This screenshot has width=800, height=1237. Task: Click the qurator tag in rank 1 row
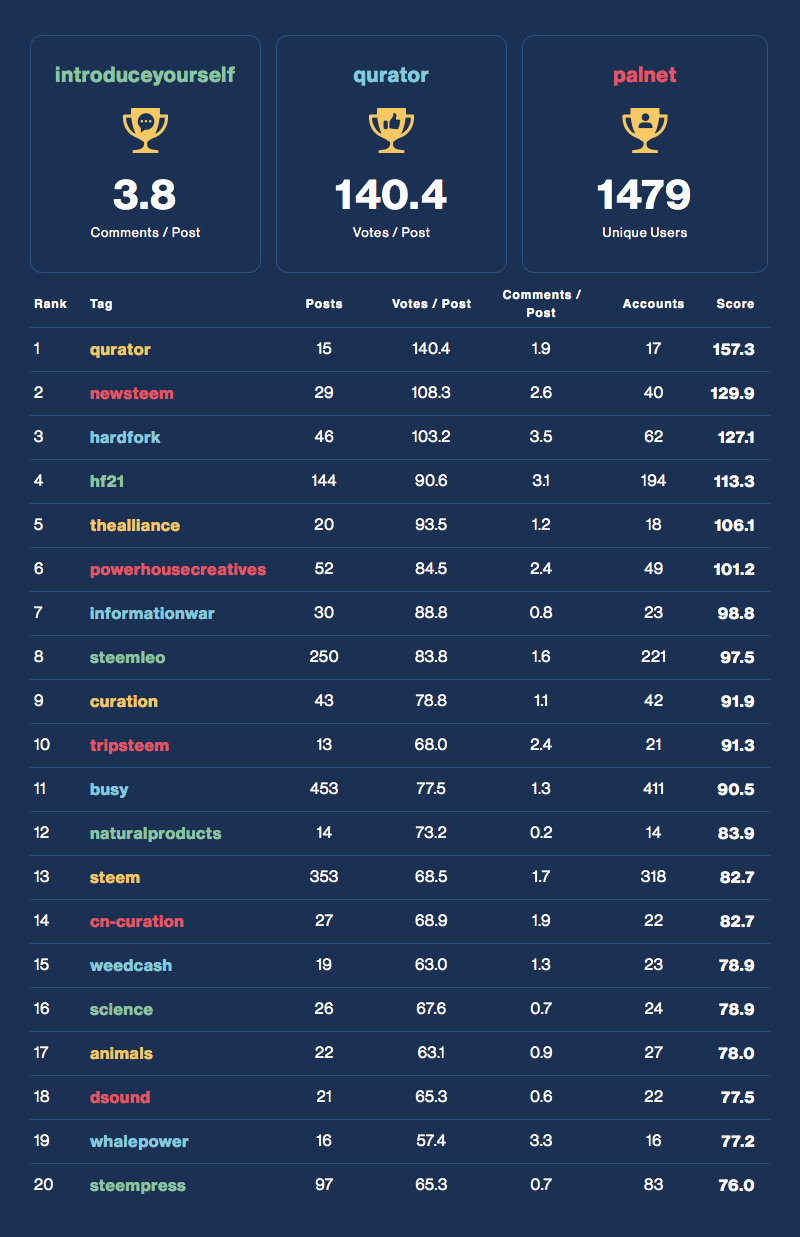pyautogui.click(x=120, y=349)
